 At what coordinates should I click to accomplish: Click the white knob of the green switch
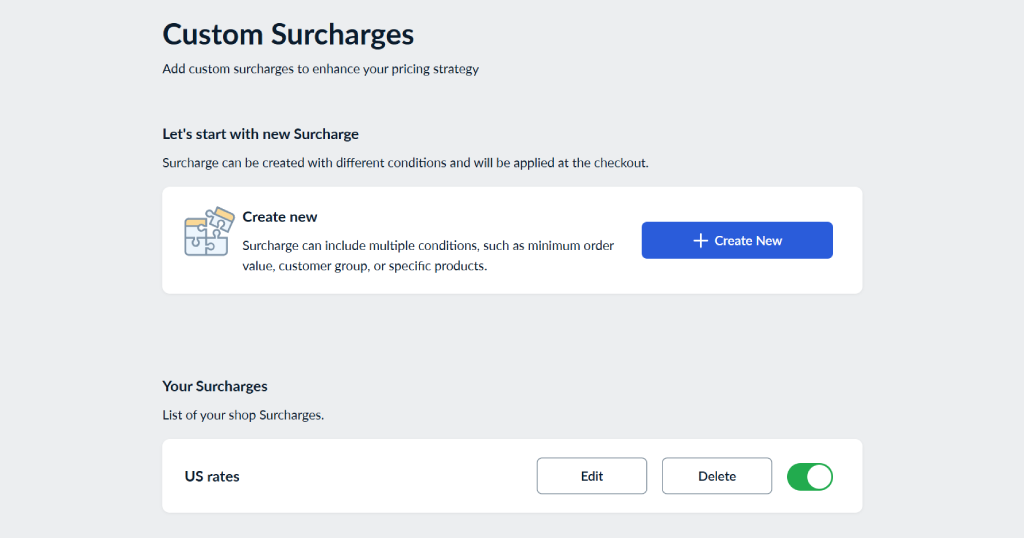(819, 477)
